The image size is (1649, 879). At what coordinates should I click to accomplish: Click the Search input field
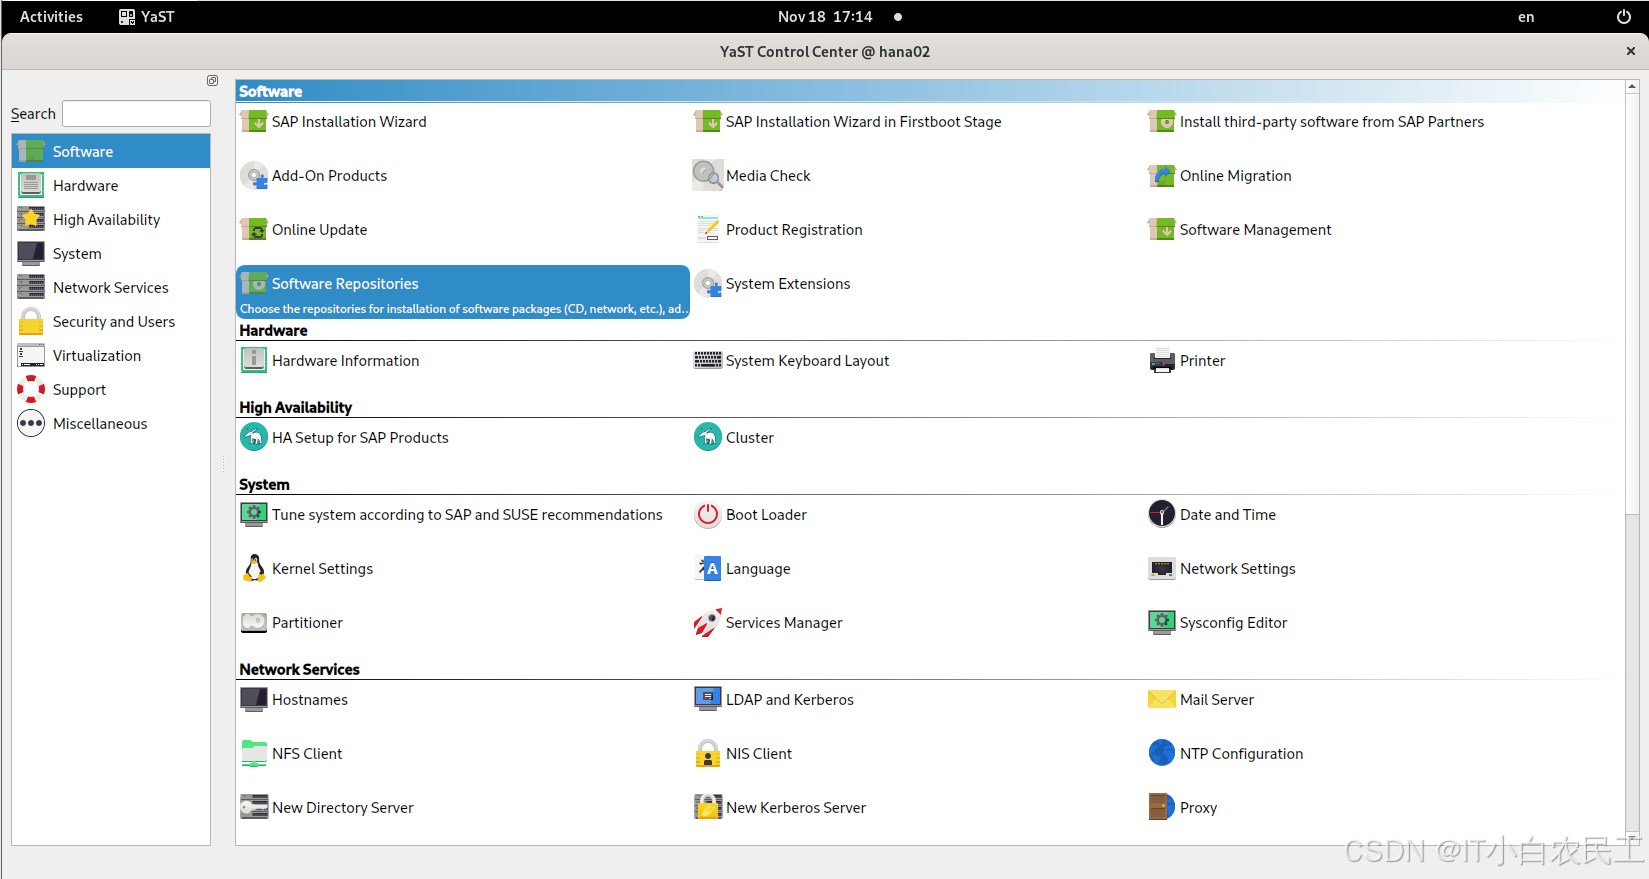pos(136,114)
